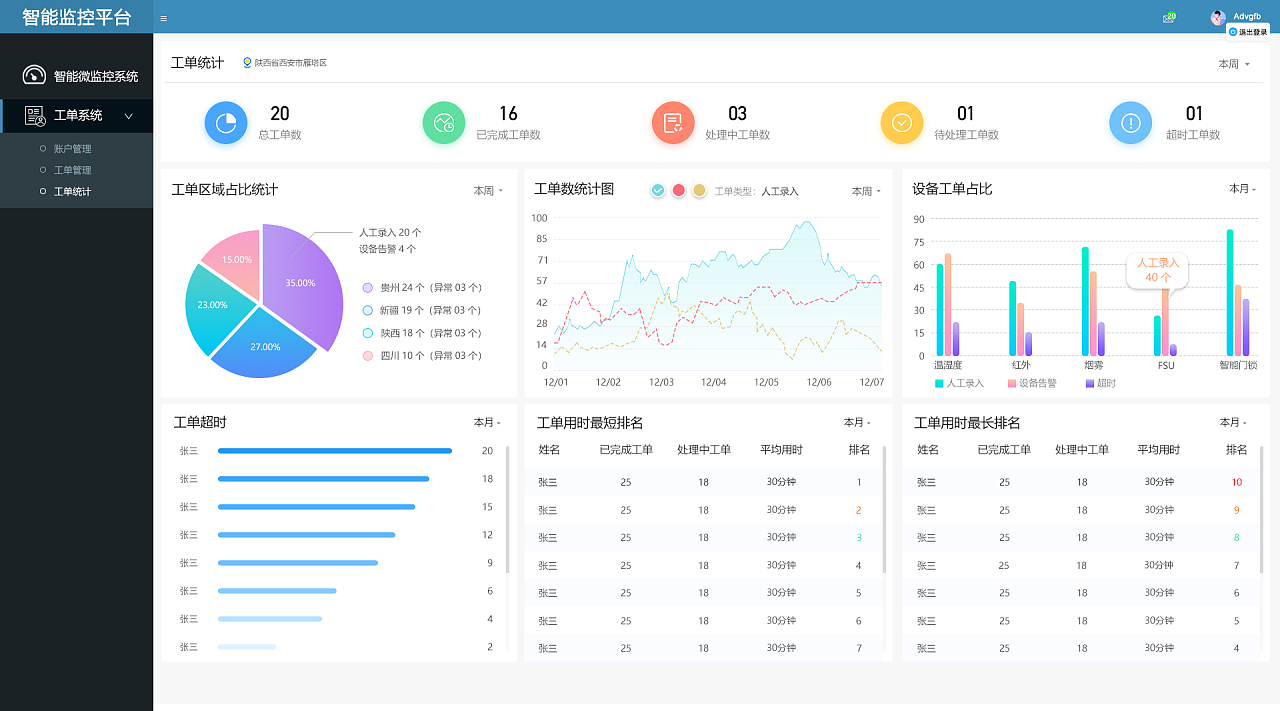Click the tallest cyan bar over 智能门锁
The image size is (1280, 711).
tap(1230, 293)
